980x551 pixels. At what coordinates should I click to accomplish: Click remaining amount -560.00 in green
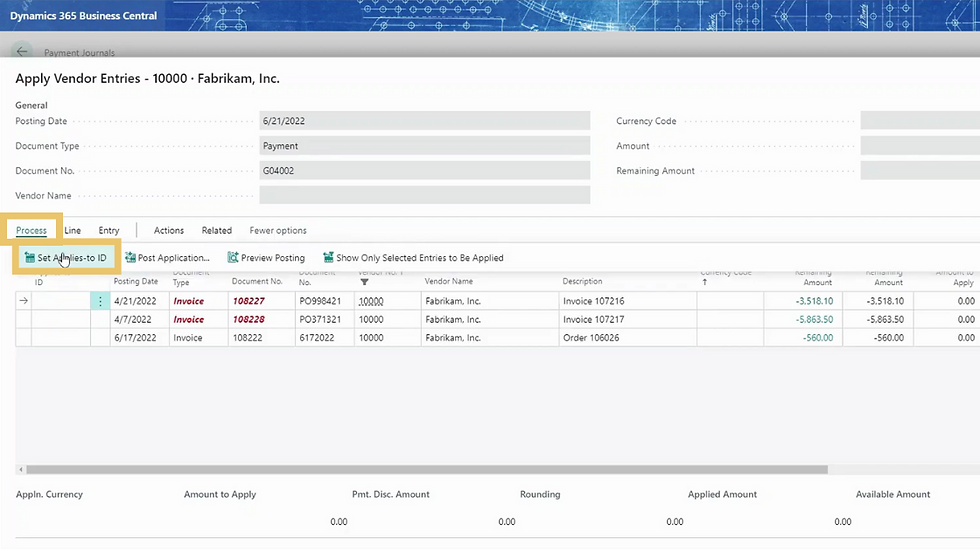pos(818,337)
